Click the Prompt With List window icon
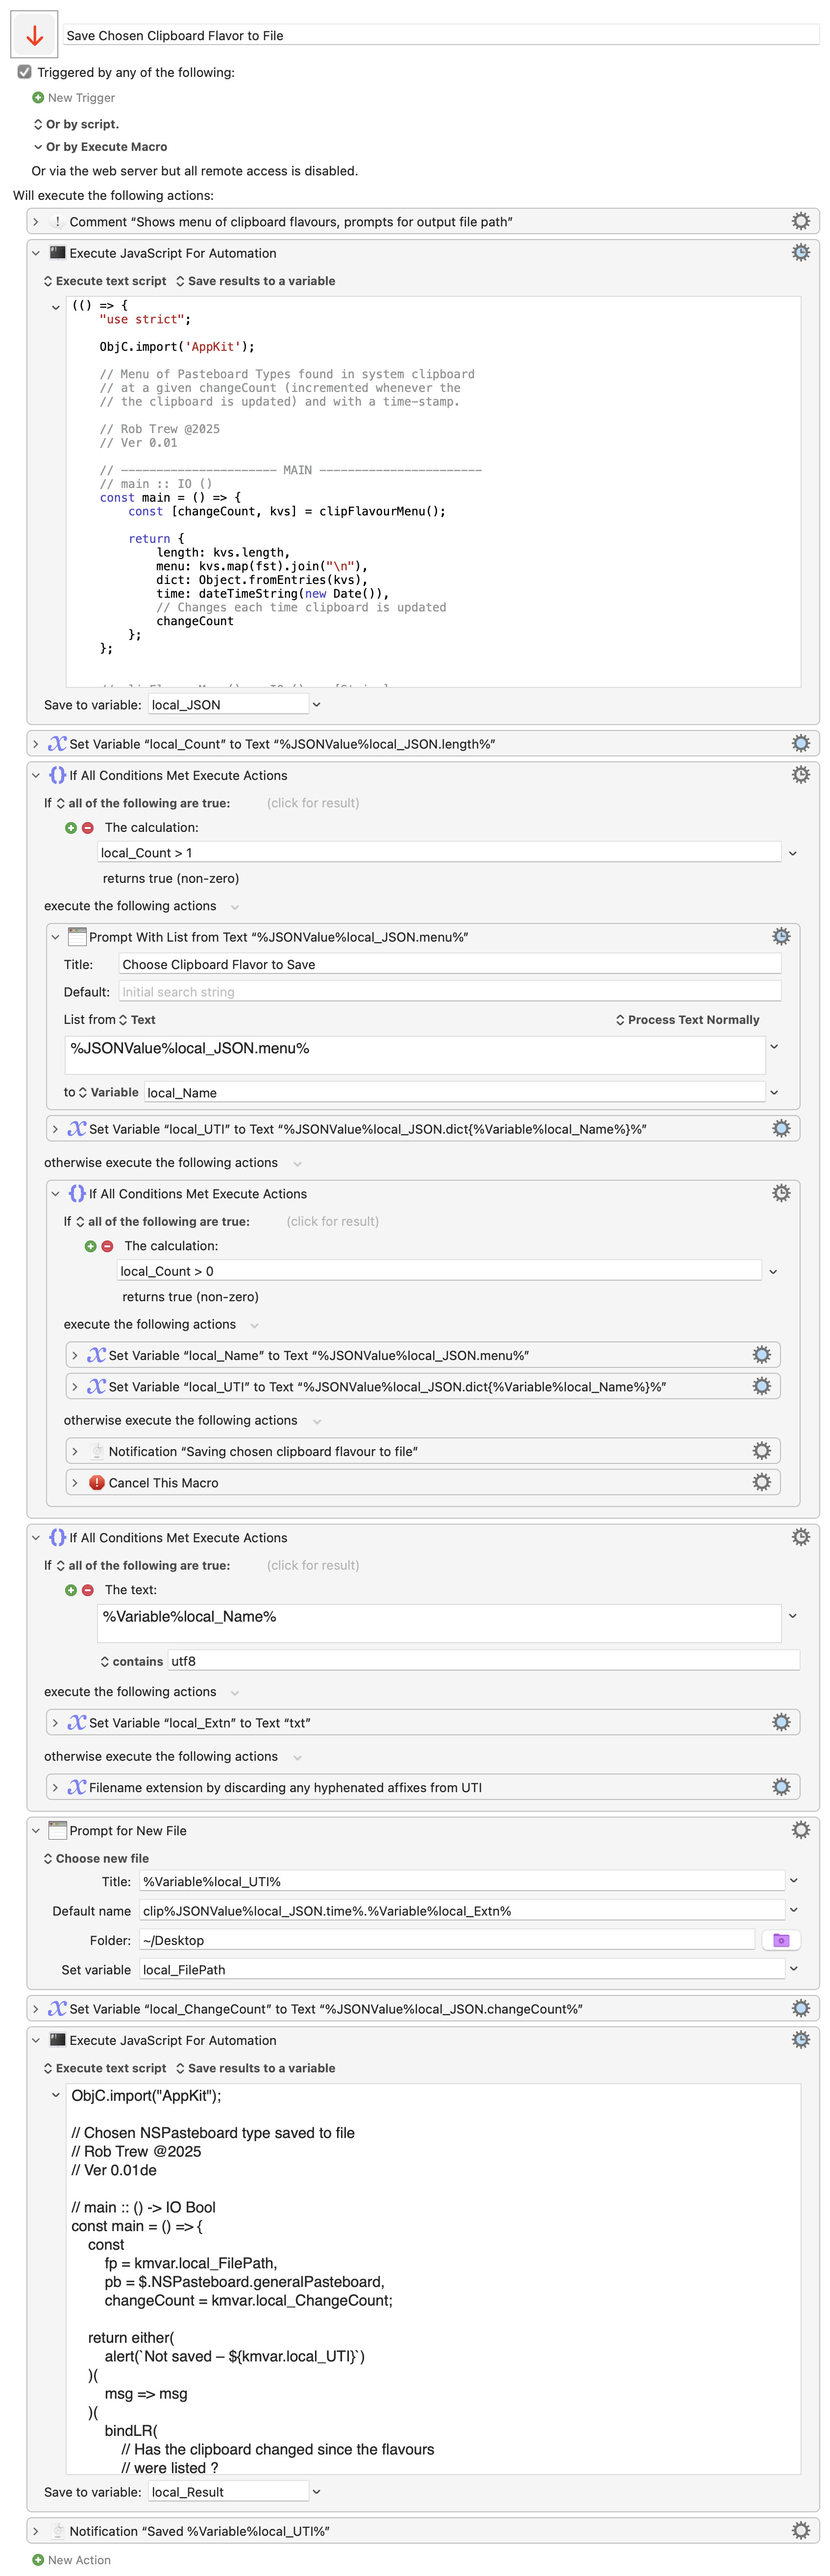Image resolution: width=830 pixels, height=2576 pixels. pyautogui.click(x=77, y=937)
